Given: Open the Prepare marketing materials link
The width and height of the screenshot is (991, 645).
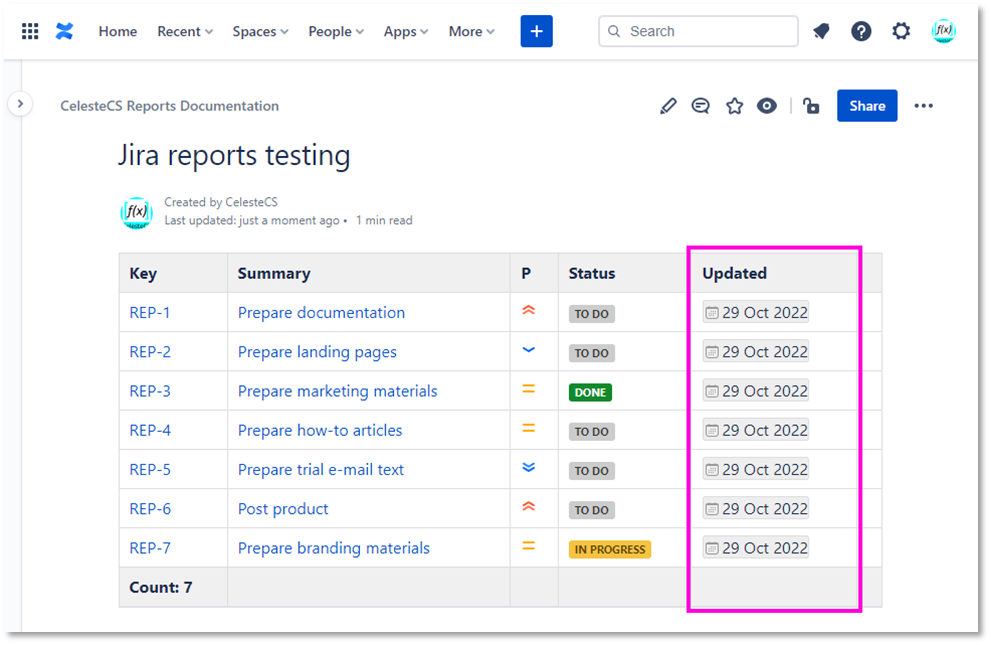Looking at the screenshot, I should [337, 391].
